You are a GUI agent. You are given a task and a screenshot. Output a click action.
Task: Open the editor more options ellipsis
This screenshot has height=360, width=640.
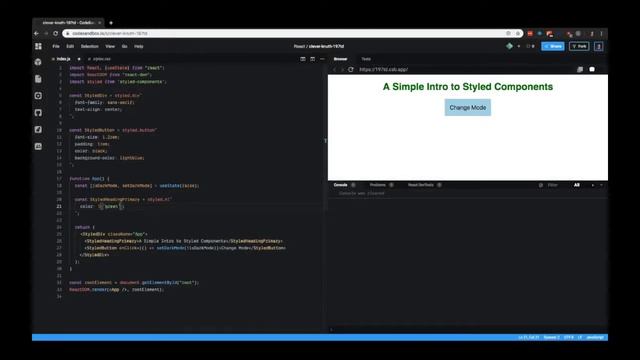click(322, 59)
